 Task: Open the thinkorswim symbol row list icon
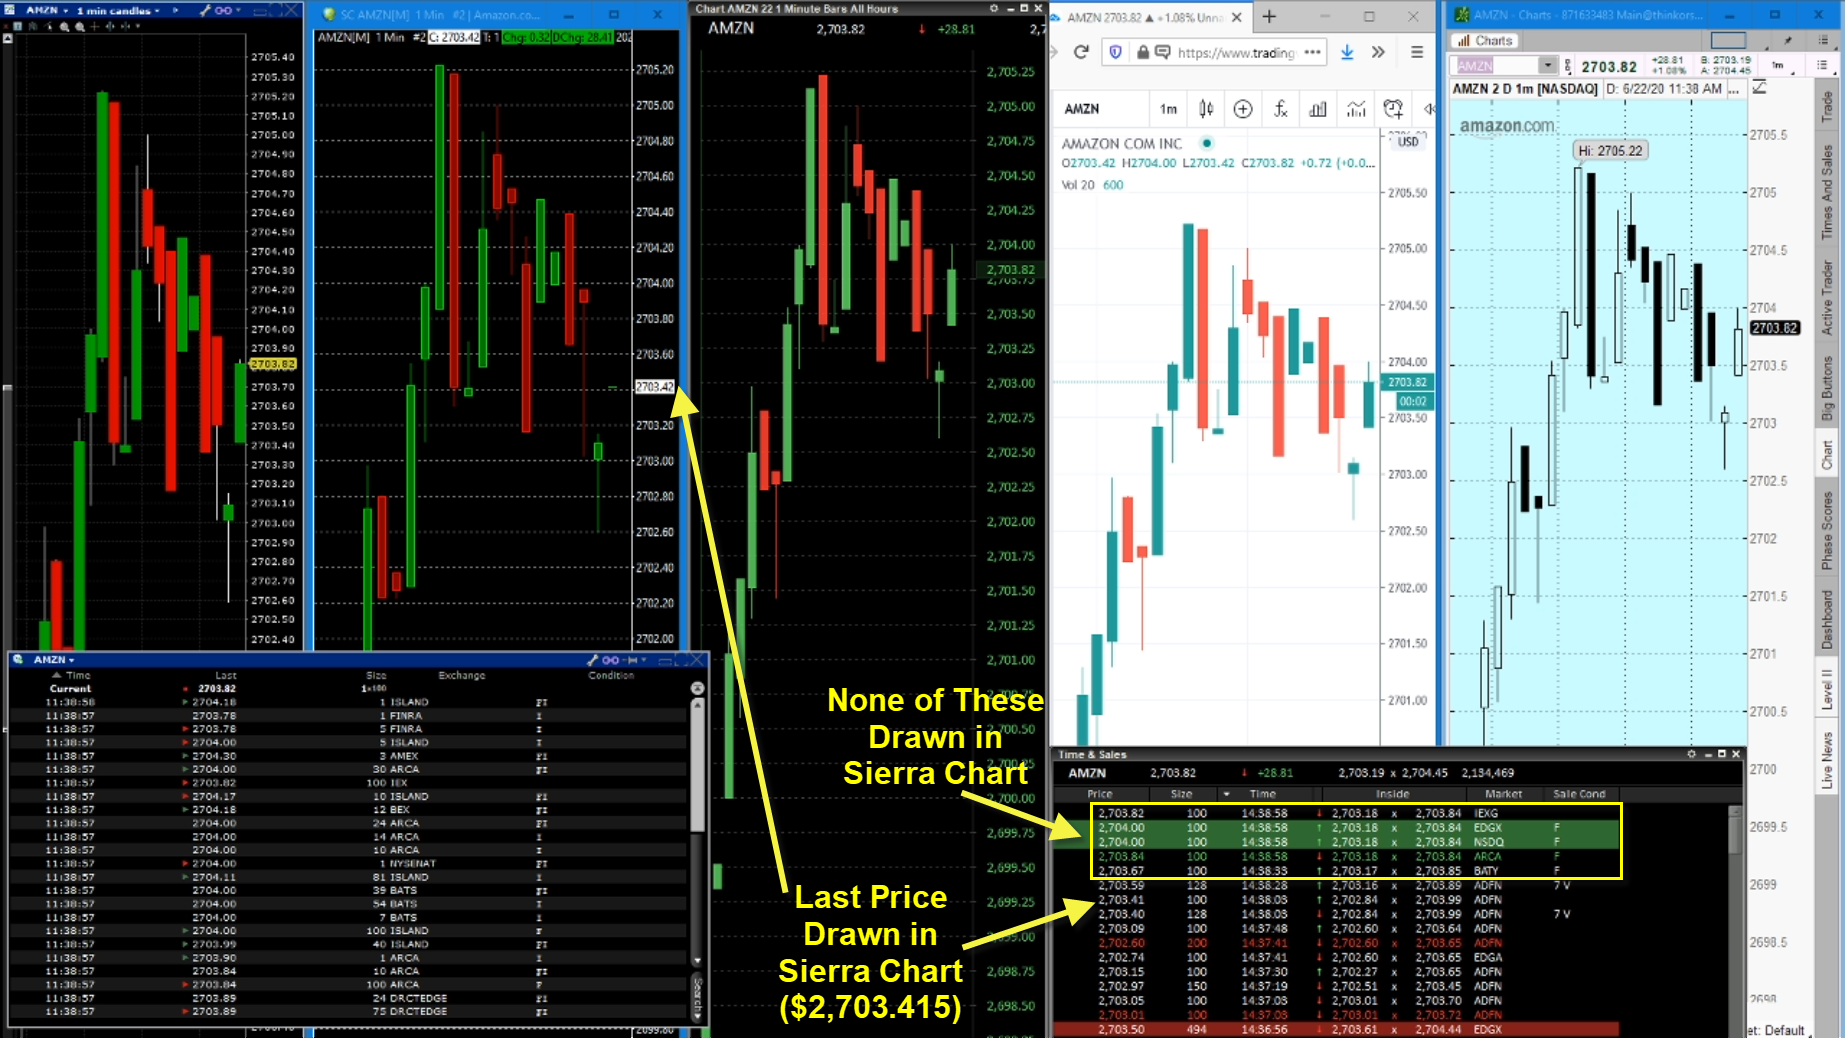1822,65
